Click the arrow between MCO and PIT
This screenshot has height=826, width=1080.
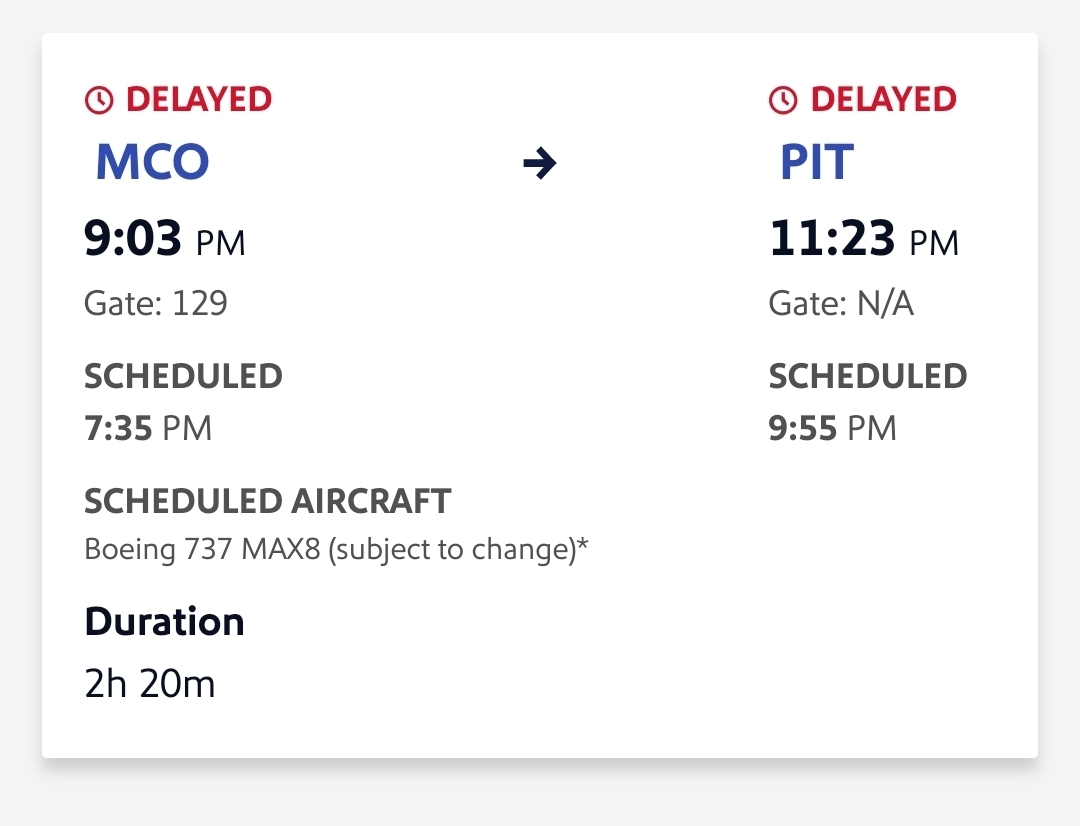pyautogui.click(x=539, y=163)
